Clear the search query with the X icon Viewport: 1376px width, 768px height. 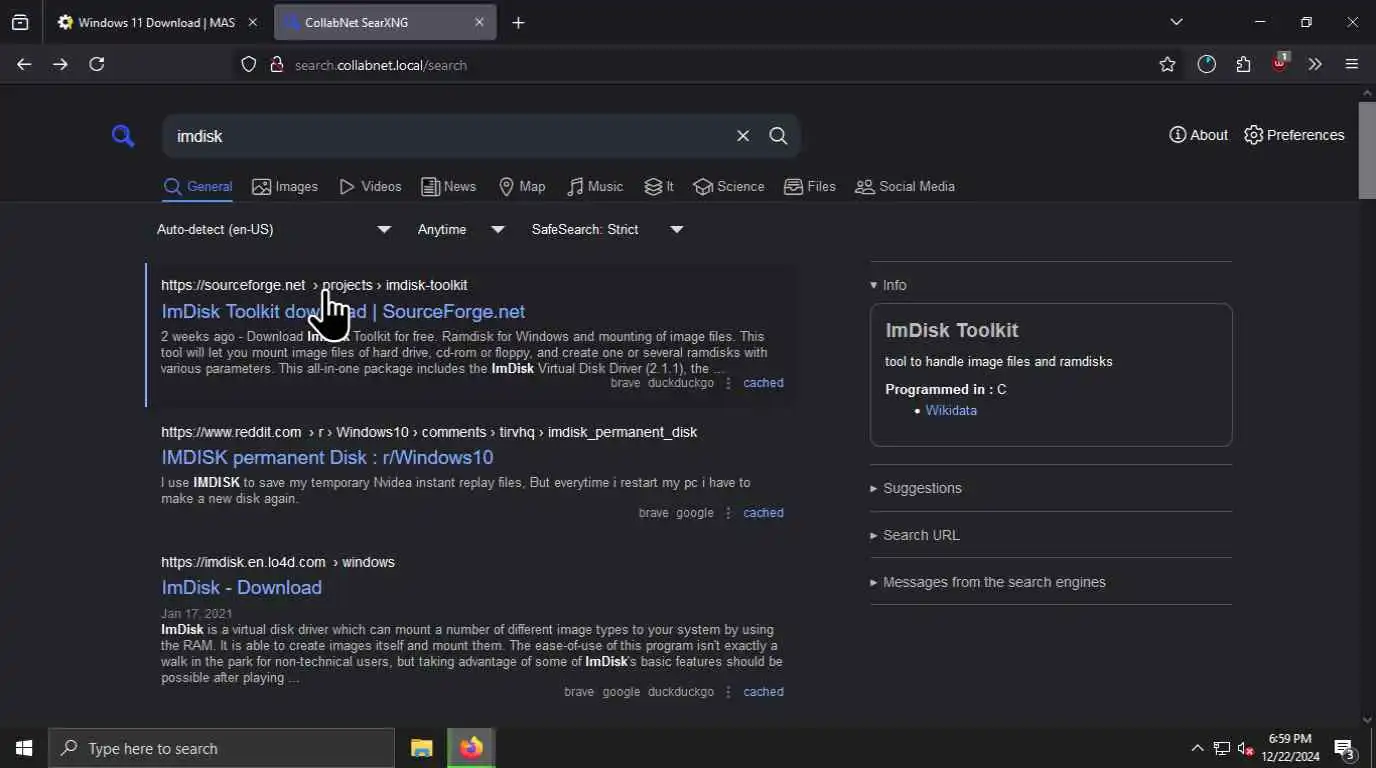(743, 136)
